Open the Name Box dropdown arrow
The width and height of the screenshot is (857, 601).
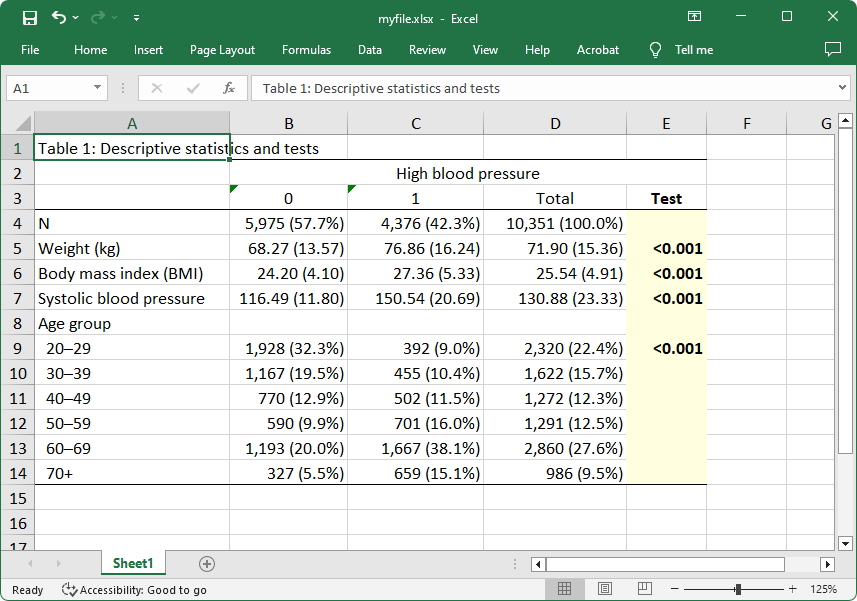point(97,88)
